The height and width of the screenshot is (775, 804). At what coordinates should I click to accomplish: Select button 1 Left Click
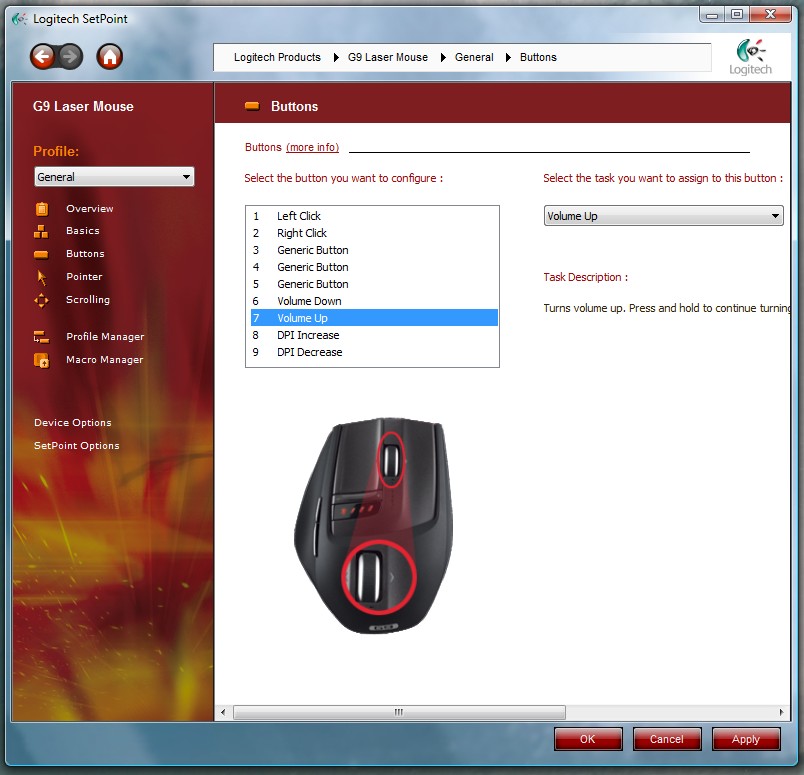374,216
